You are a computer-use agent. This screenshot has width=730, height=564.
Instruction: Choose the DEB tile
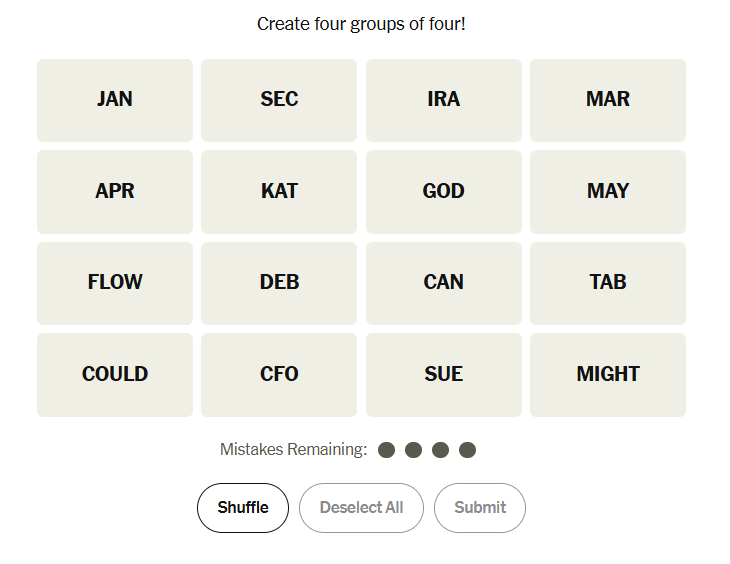[x=279, y=282]
